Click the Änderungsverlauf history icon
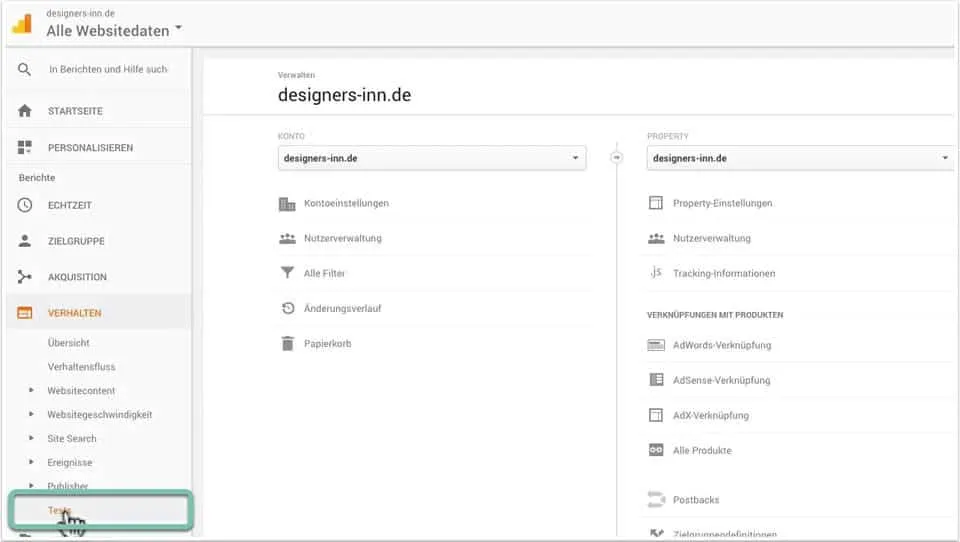 coord(288,309)
